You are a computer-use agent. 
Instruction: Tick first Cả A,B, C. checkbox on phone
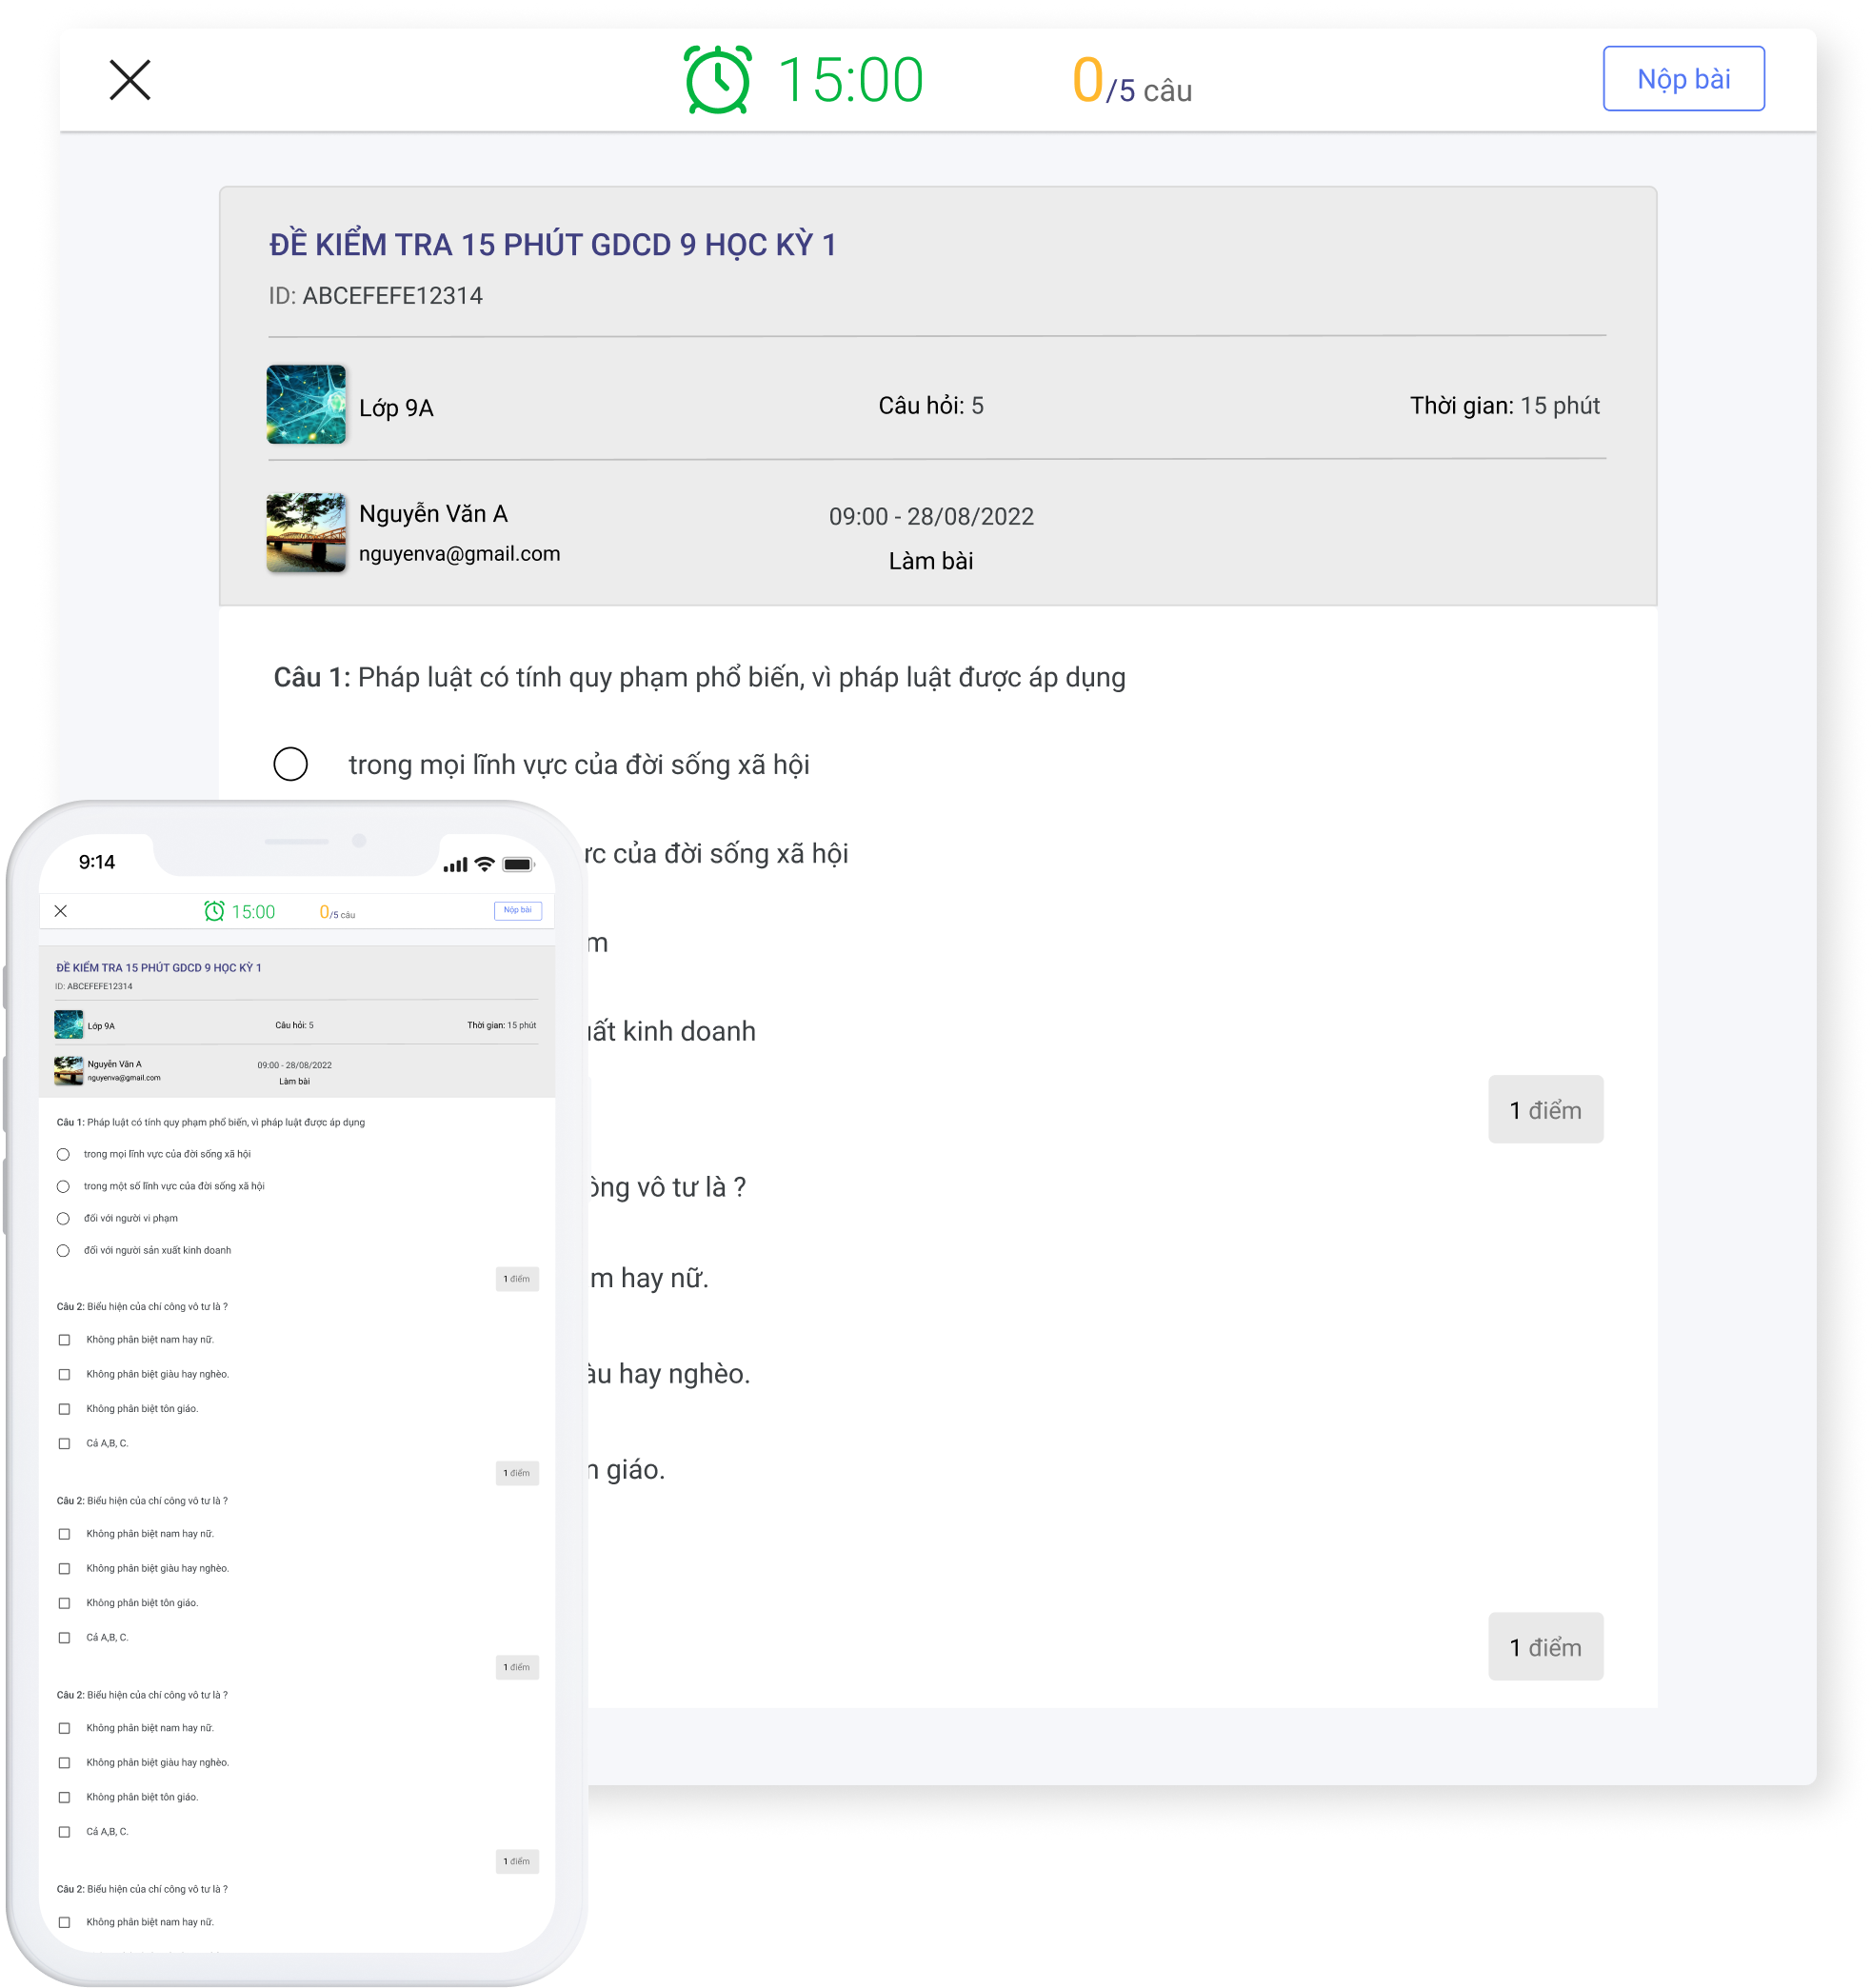click(x=64, y=1444)
